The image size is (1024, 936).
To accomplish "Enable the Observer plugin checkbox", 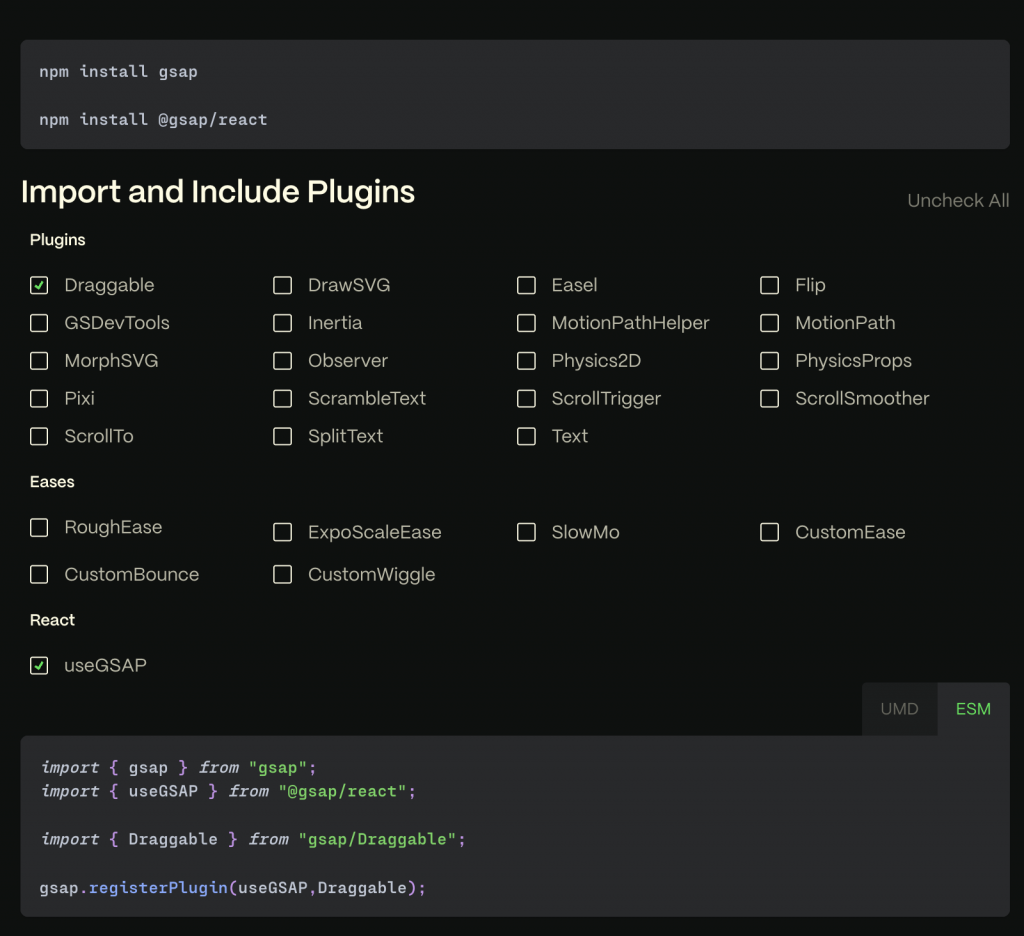I will [283, 361].
